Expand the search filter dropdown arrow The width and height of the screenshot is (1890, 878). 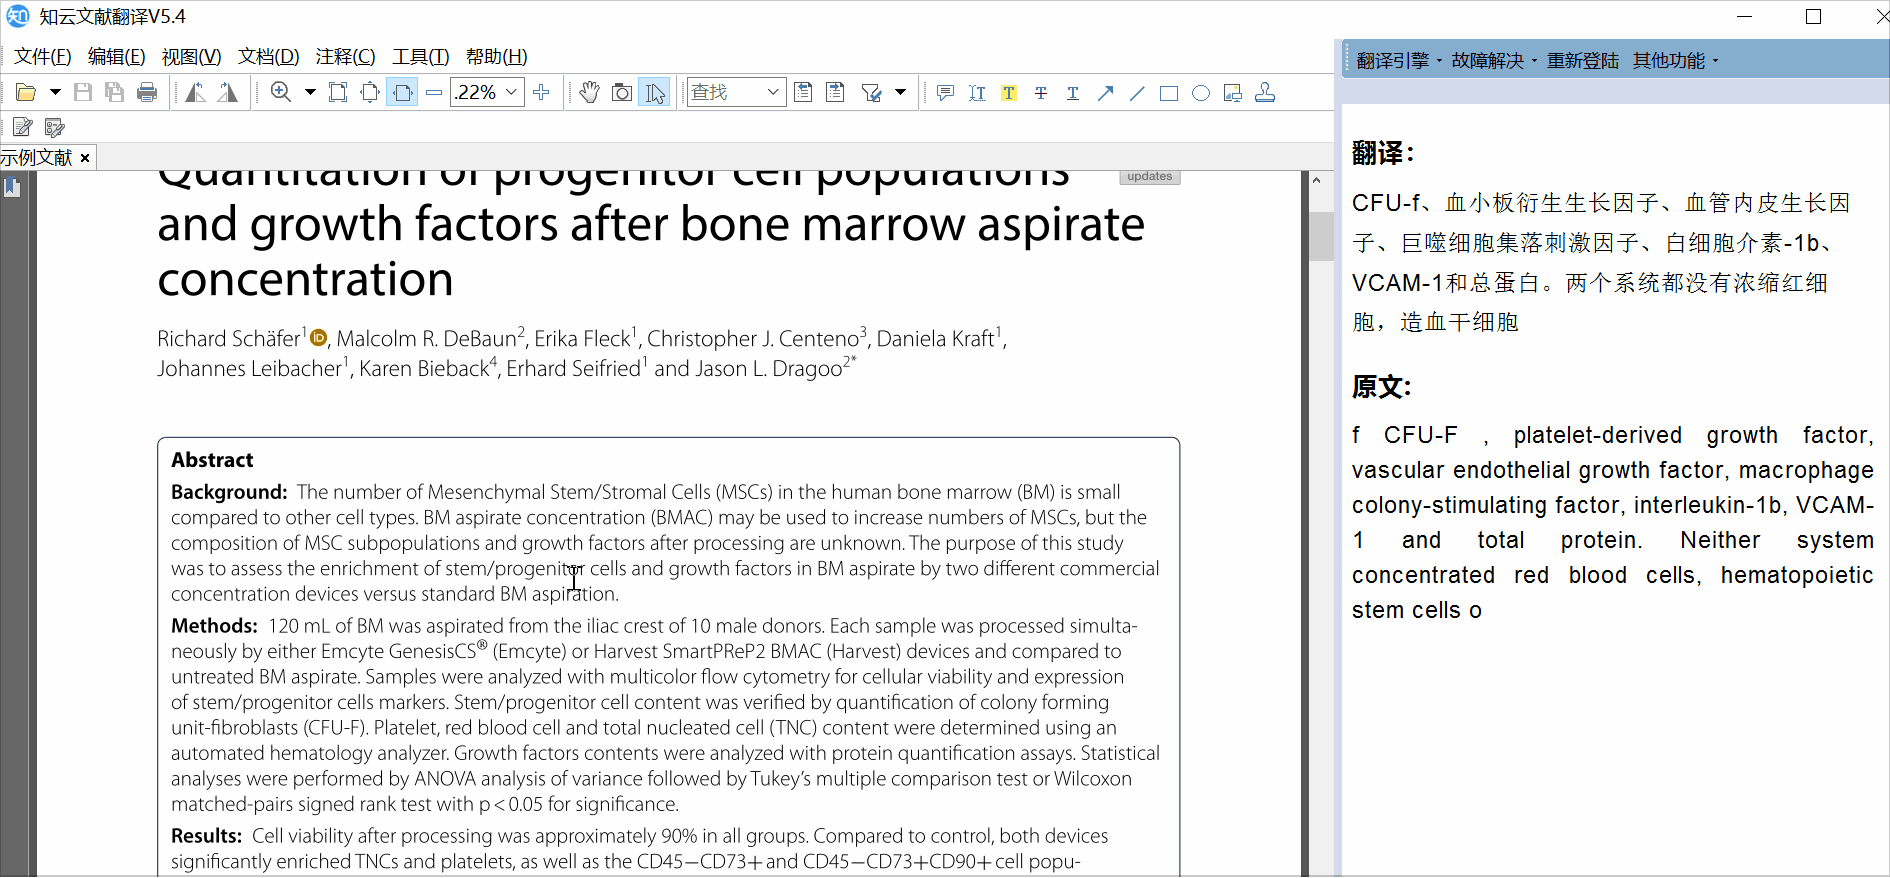click(x=900, y=93)
